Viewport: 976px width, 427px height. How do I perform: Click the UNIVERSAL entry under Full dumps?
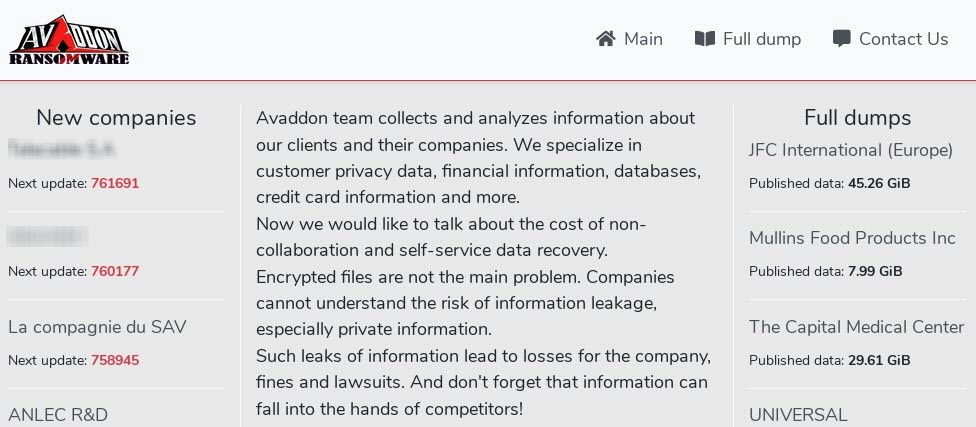798,414
